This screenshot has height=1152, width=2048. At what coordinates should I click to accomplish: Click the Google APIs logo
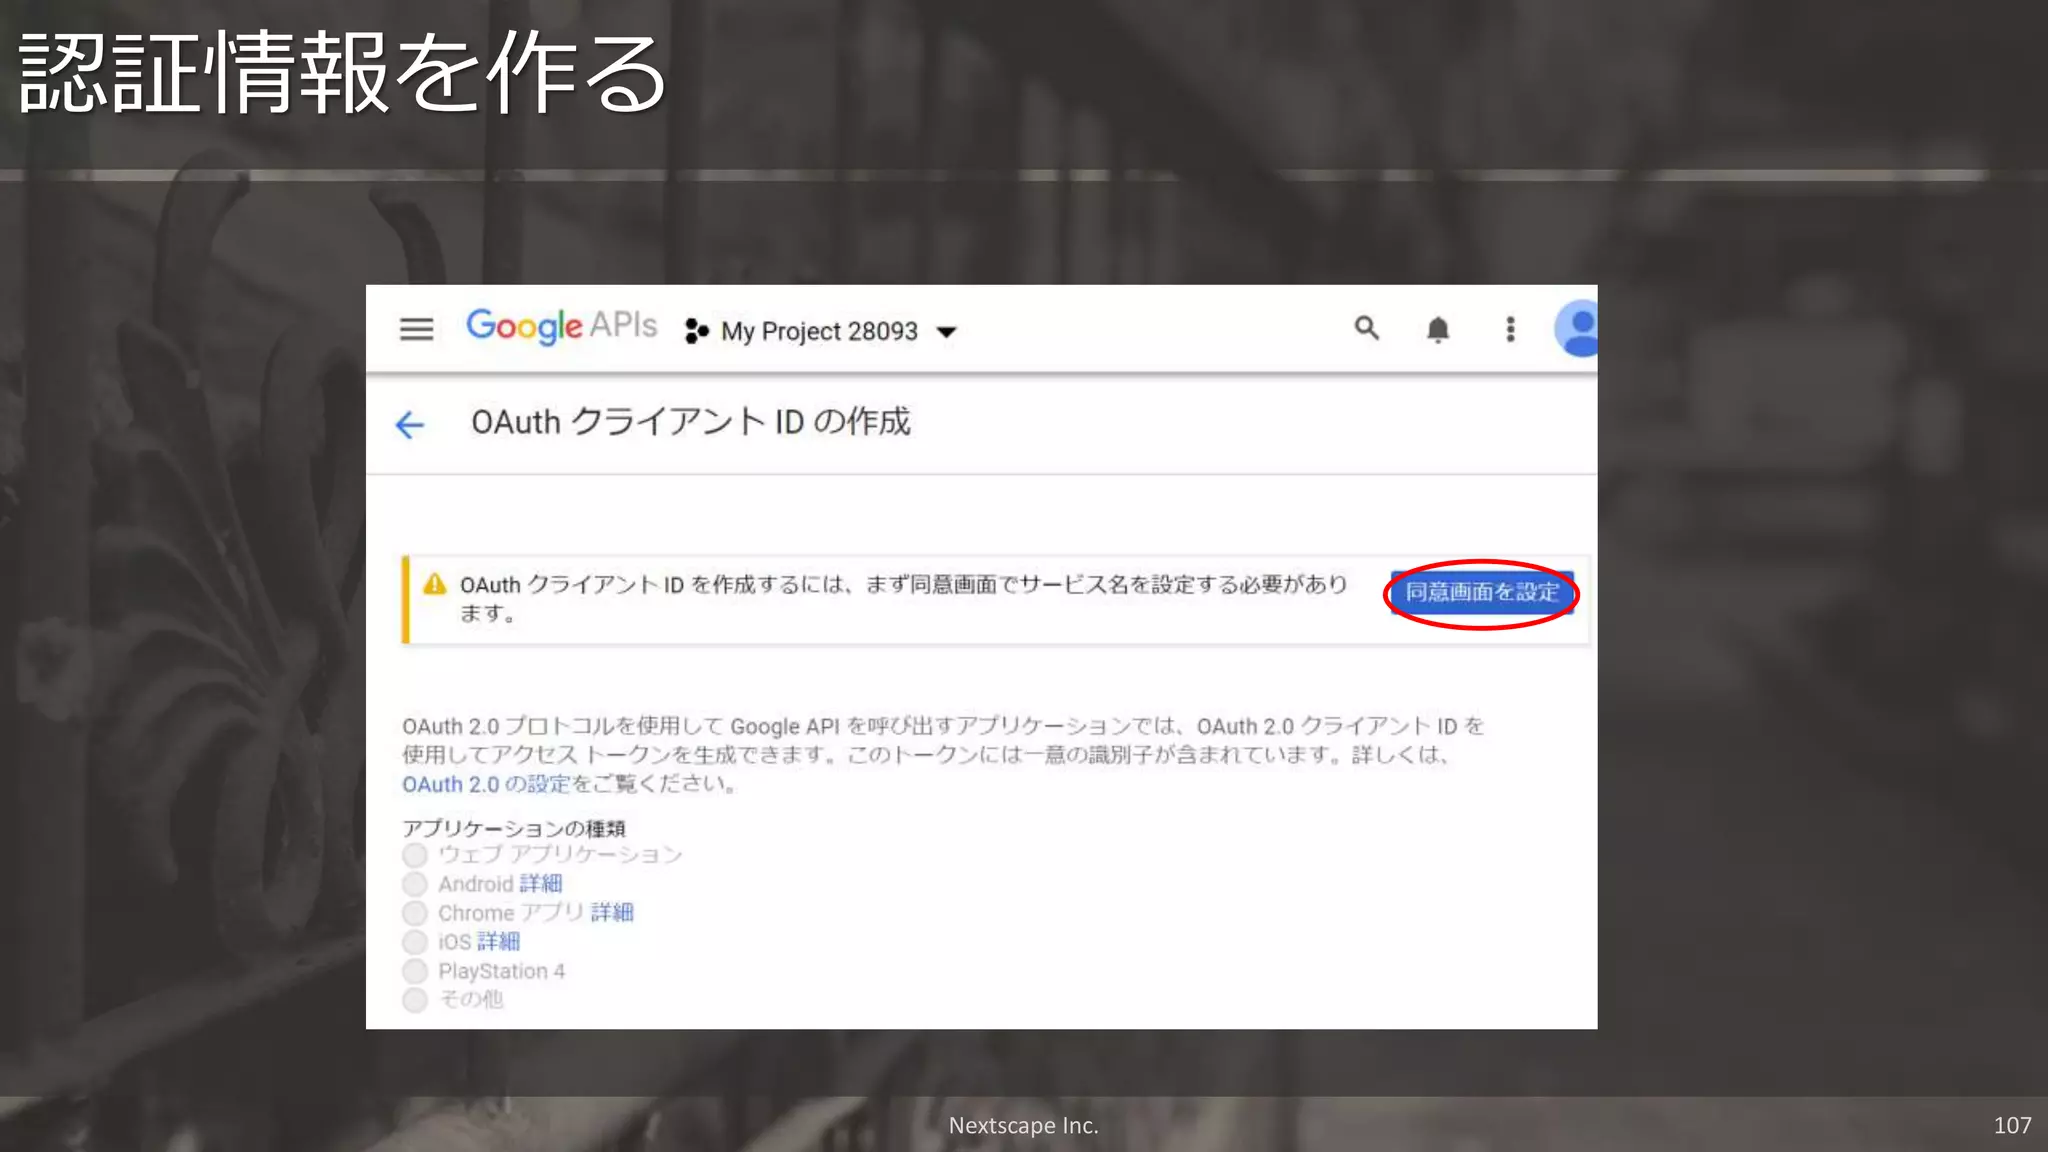561,326
